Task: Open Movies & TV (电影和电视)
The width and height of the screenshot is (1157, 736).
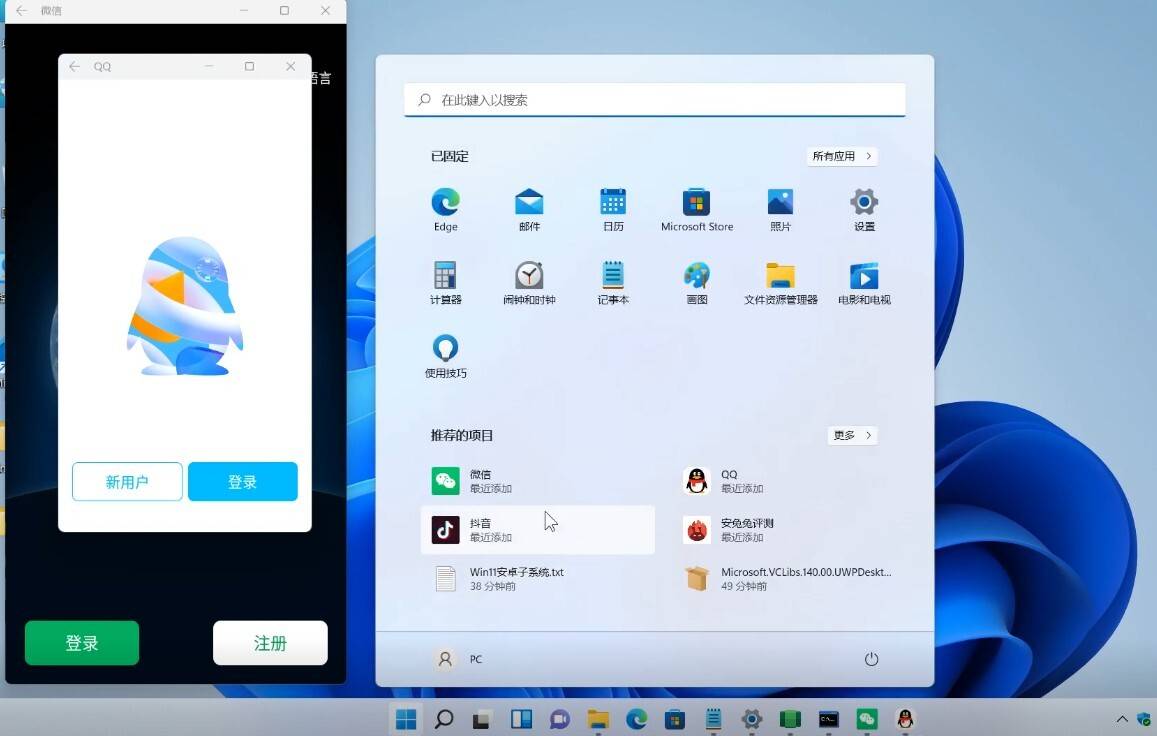Action: [x=864, y=283]
